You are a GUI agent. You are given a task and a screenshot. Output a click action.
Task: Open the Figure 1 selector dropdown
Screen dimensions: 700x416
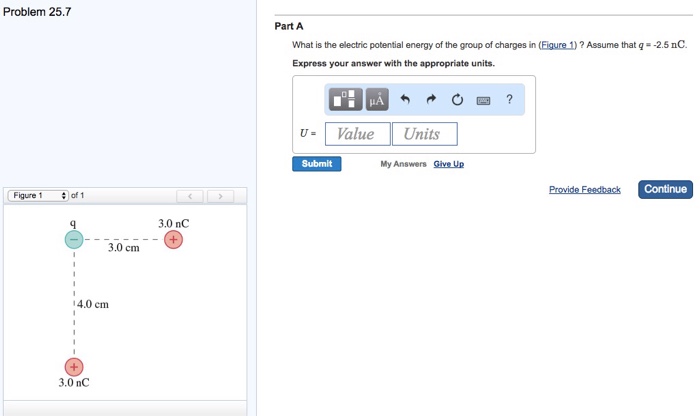[x=38, y=196]
